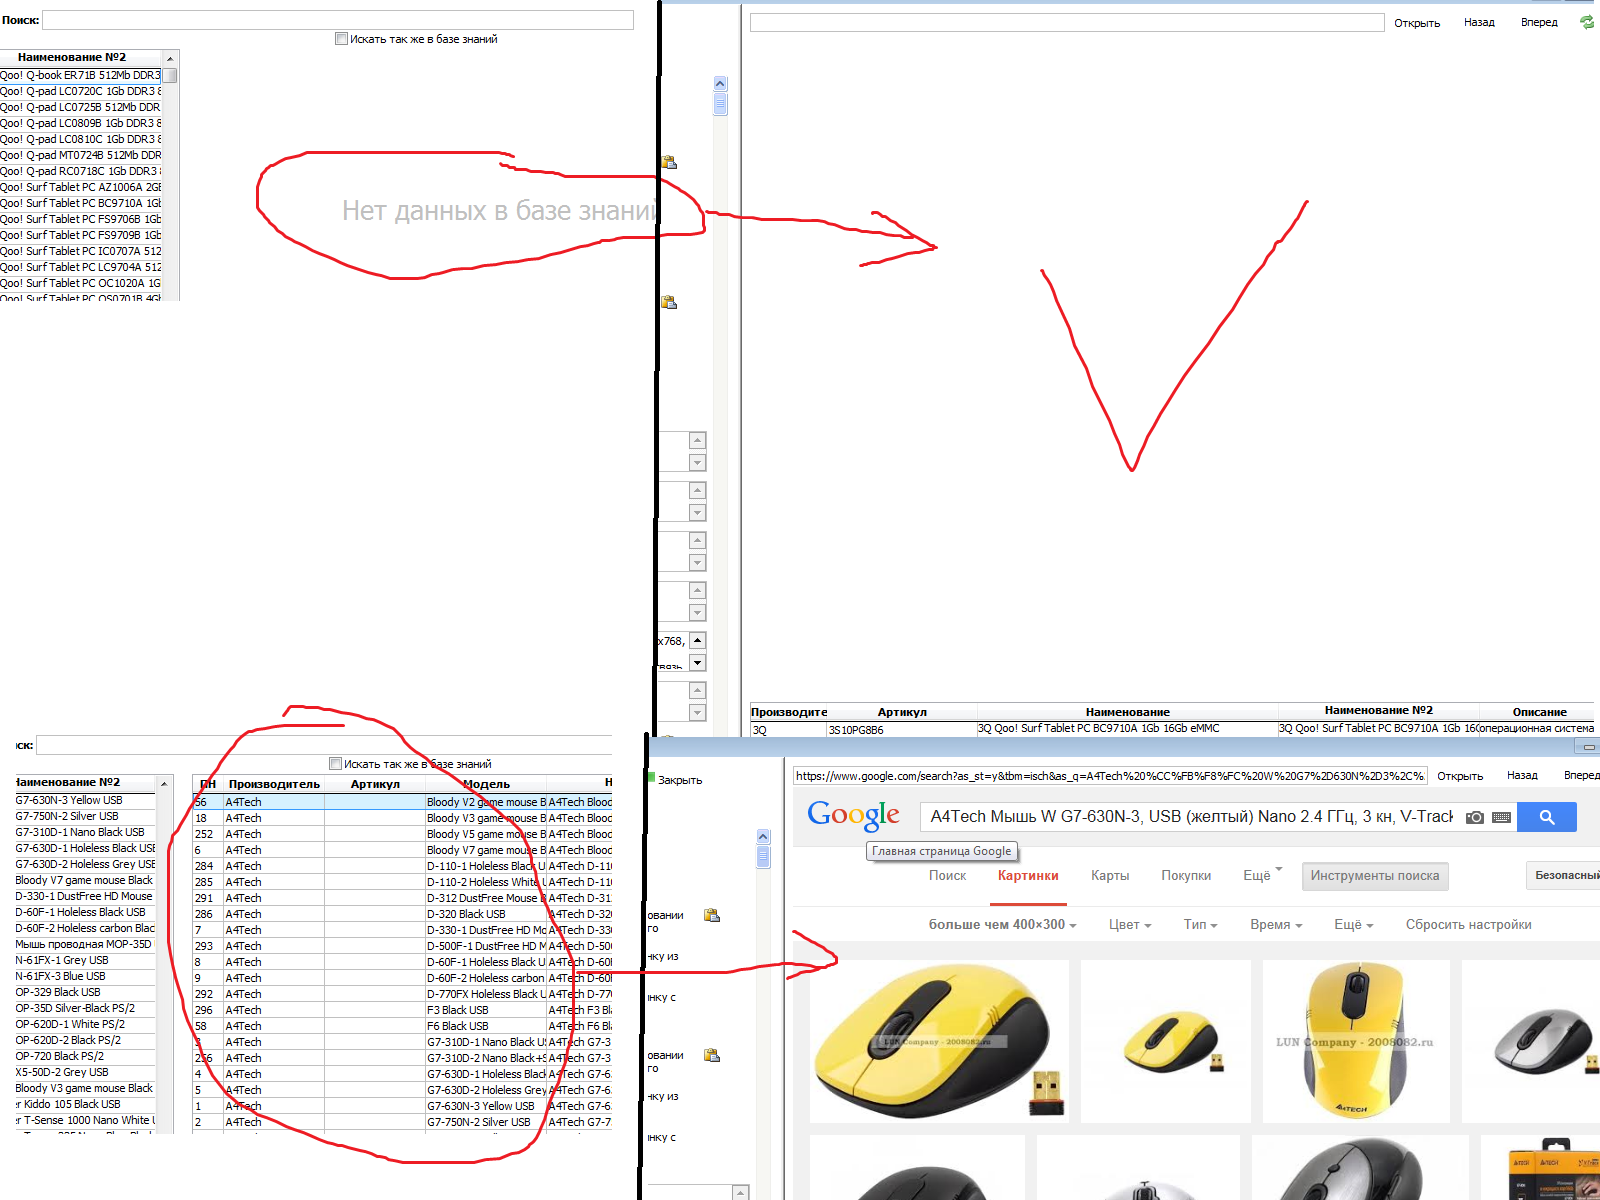Select 'Мышь проводная МОР-35D' list row

point(85,944)
